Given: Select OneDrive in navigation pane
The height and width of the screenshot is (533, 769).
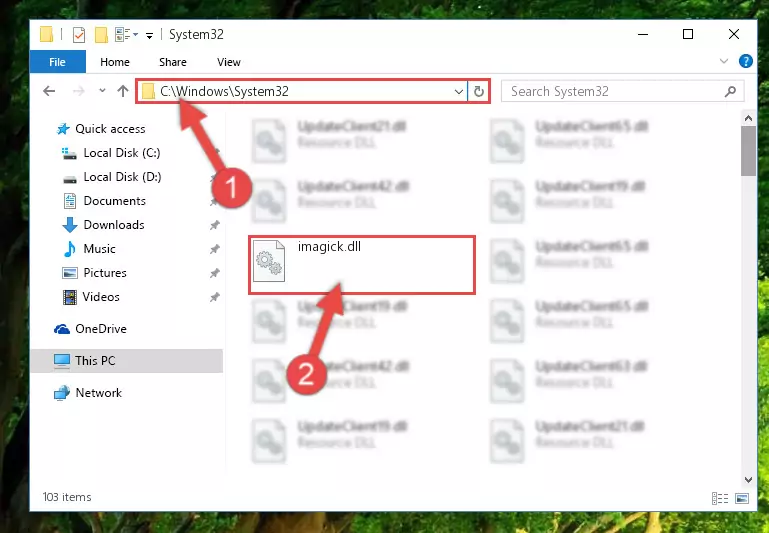Looking at the screenshot, I should coord(101,329).
